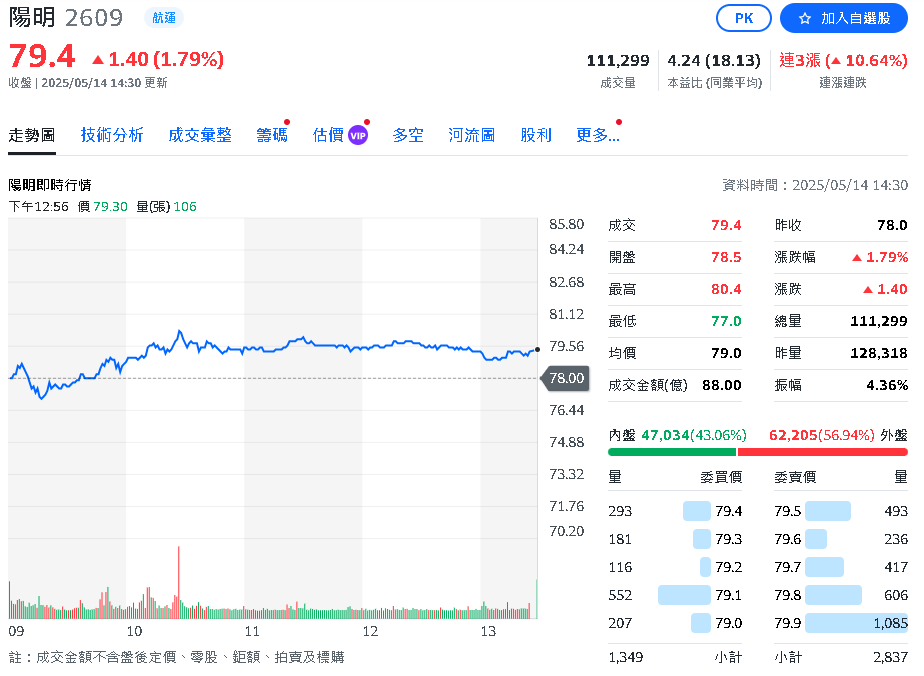Click bid price 79.3 row
924x676 pixels.
click(675, 539)
